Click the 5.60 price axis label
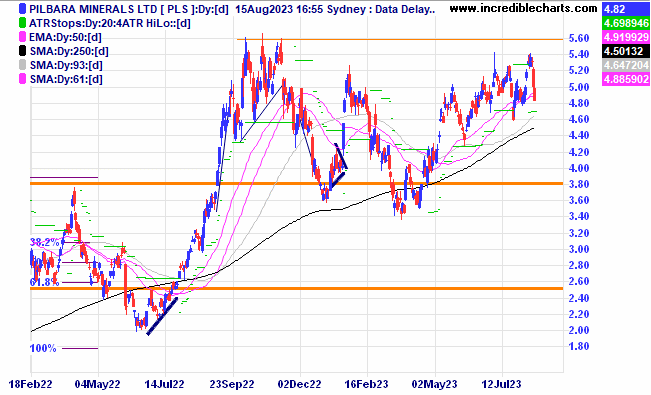651x395 pixels. pos(579,38)
